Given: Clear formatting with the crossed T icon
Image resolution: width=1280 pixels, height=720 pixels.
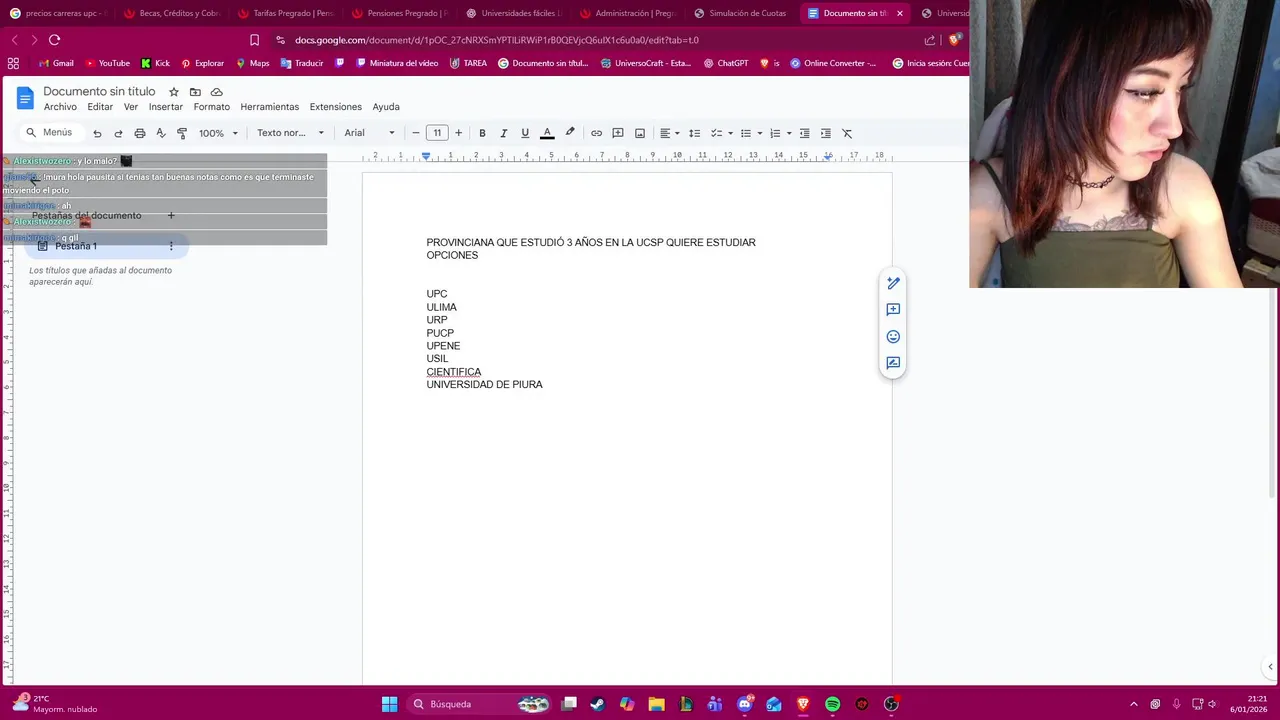Looking at the screenshot, I should [847, 133].
